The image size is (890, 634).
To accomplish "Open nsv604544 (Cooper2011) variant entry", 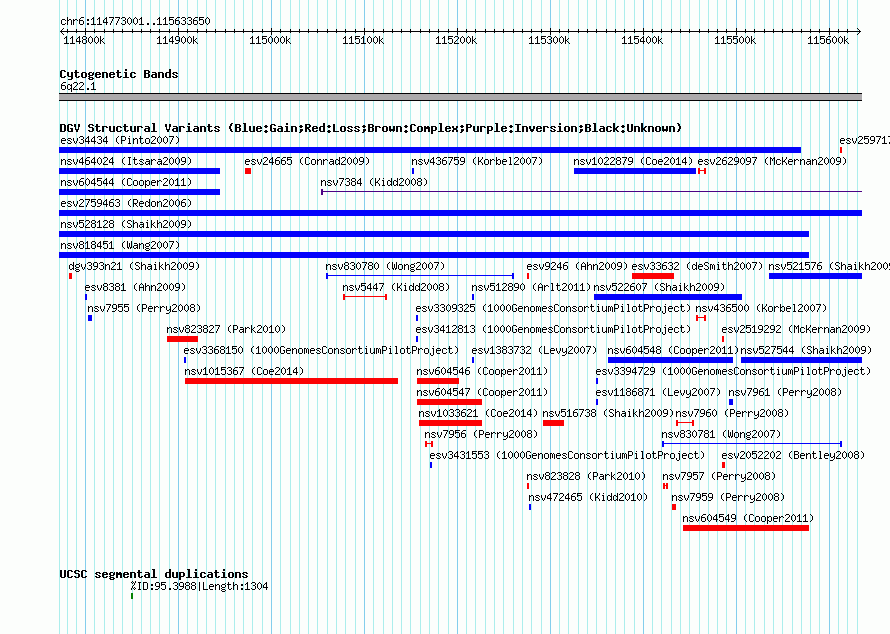I will [x=126, y=182].
